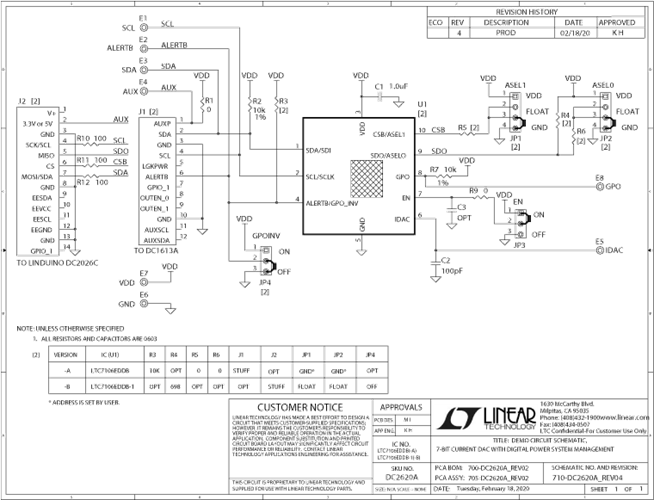Click the Customer Notice heading
Viewport: 654px width, 500px height.
[x=282, y=408]
